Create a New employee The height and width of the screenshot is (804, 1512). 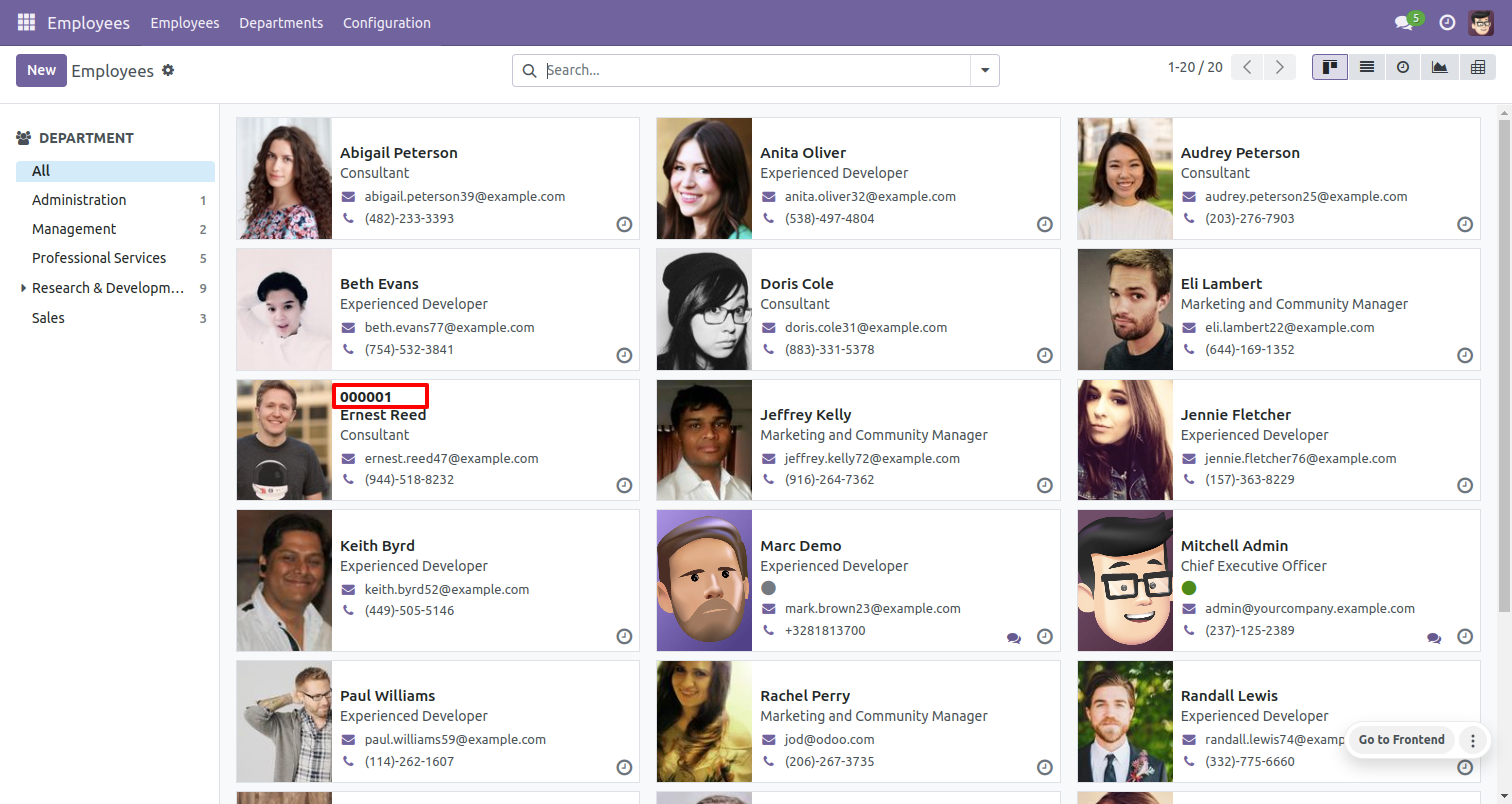[41, 70]
